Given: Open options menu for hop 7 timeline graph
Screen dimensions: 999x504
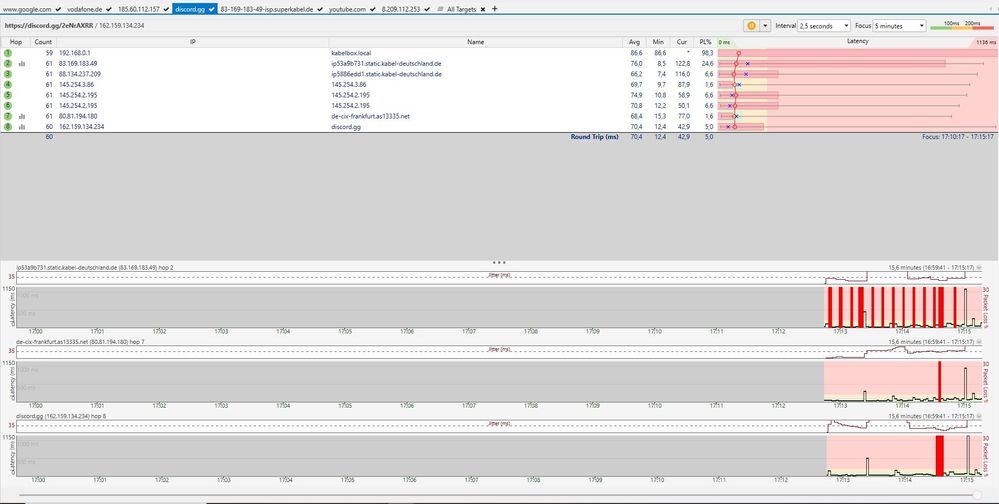Looking at the screenshot, I should pos(979,343).
